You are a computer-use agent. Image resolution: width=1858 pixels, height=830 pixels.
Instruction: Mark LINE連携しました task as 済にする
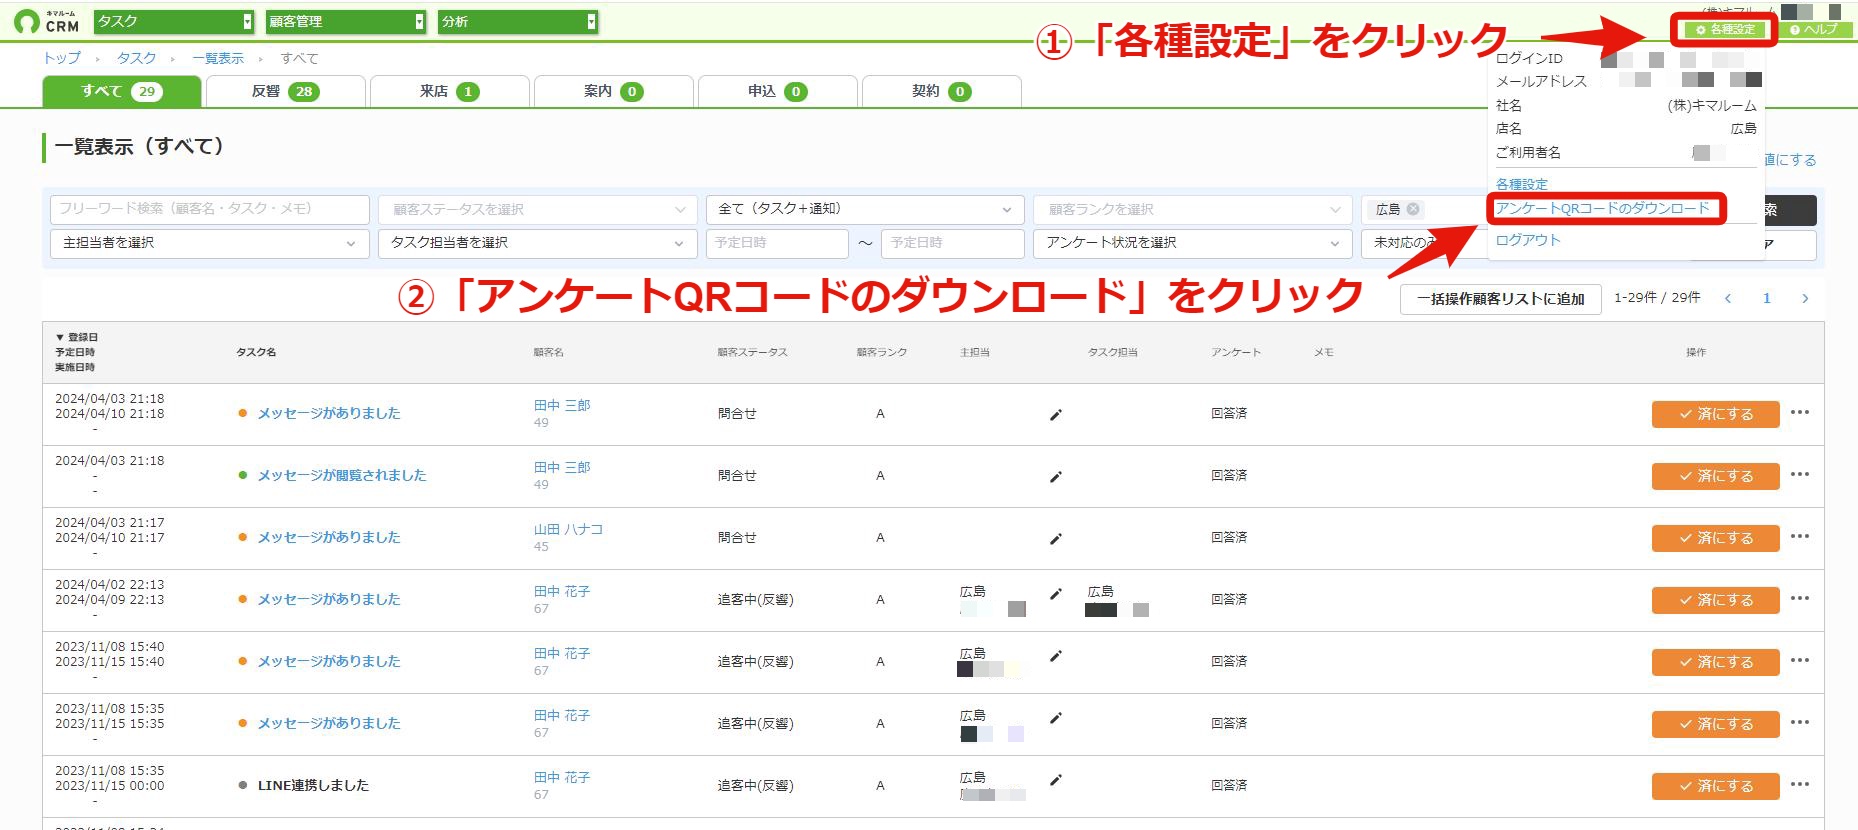click(1715, 786)
